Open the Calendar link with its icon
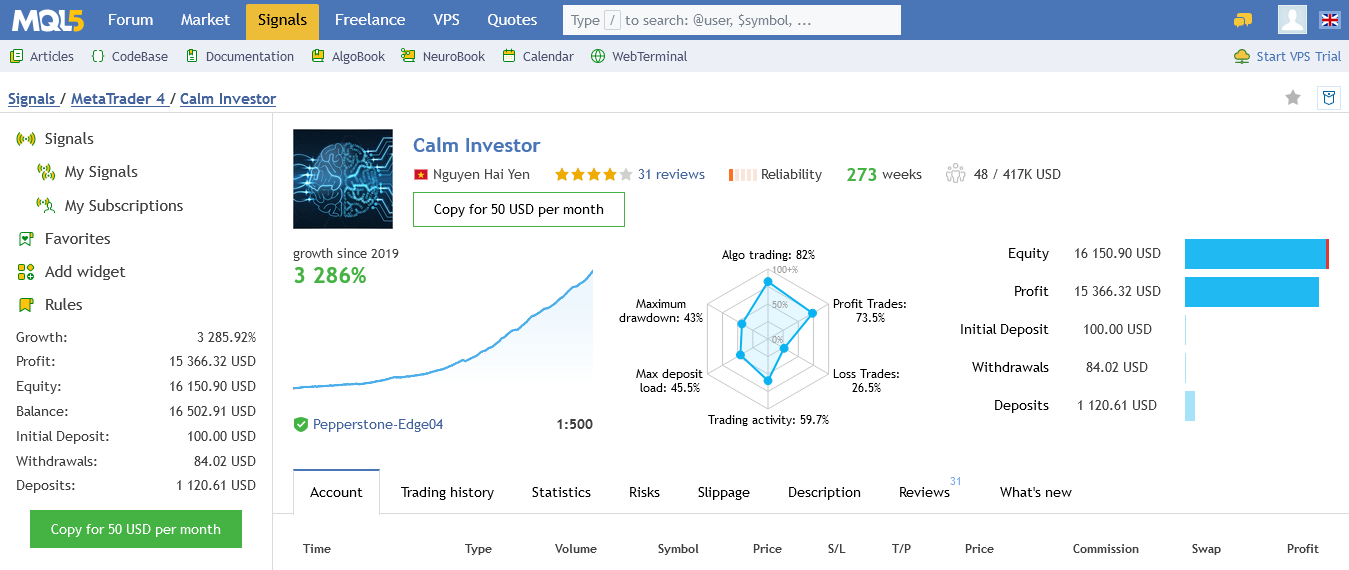The height and width of the screenshot is (570, 1349). pos(538,56)
